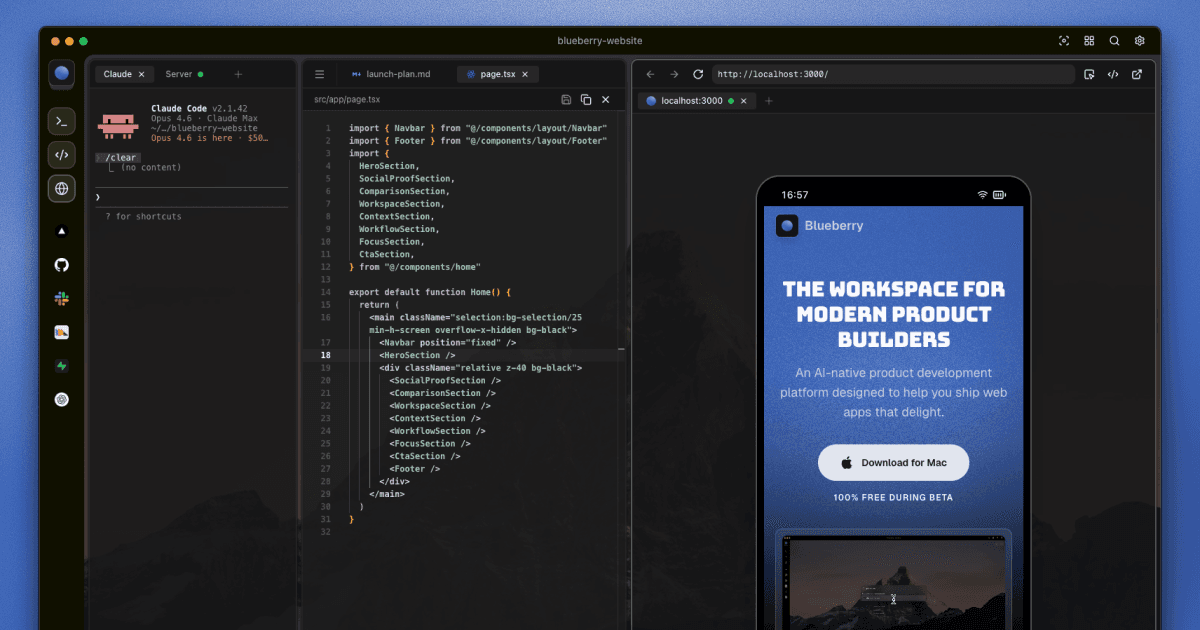Click the Download for Mac button
The image size is (1200, 630).
(893, 463)
